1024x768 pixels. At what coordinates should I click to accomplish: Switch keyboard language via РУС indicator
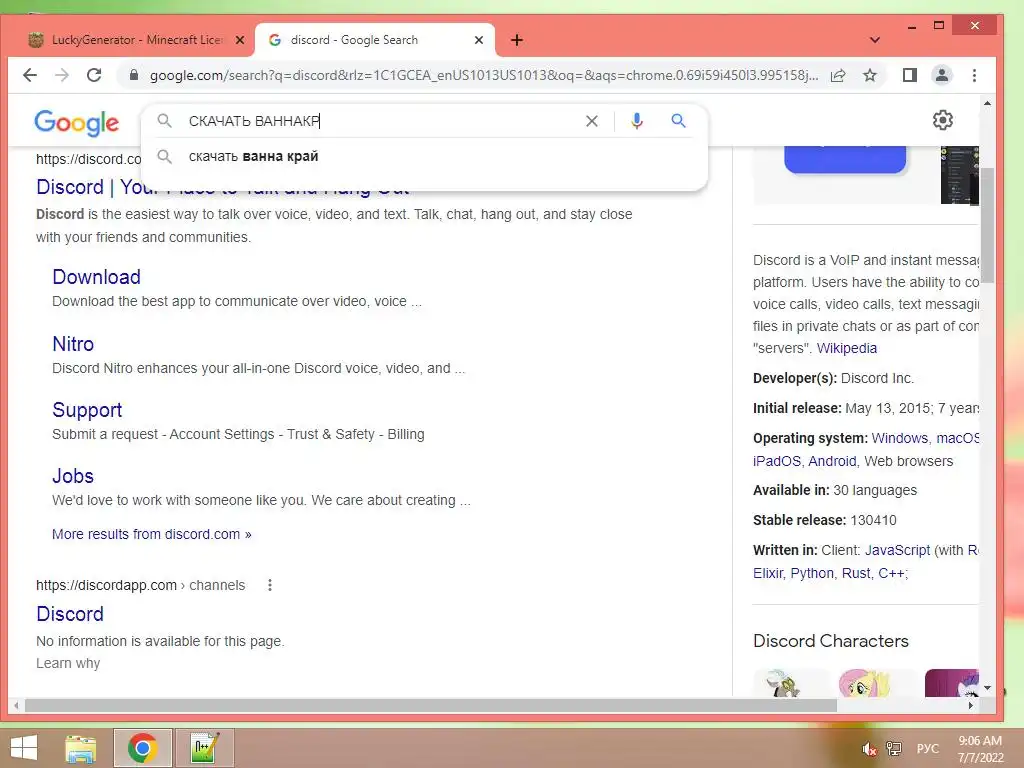pos(927,749)
